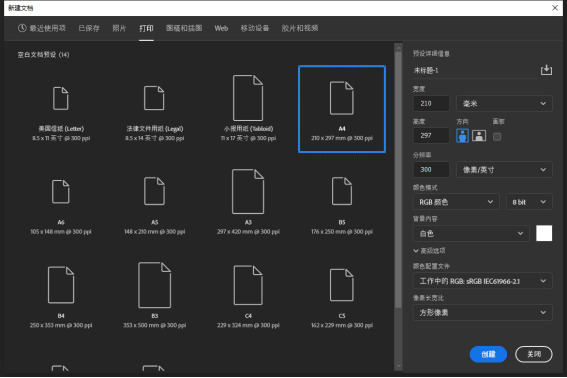Click the clock icon of 最近使用项
The height and width of the screenshot is (378, 567).
[22, 28]
